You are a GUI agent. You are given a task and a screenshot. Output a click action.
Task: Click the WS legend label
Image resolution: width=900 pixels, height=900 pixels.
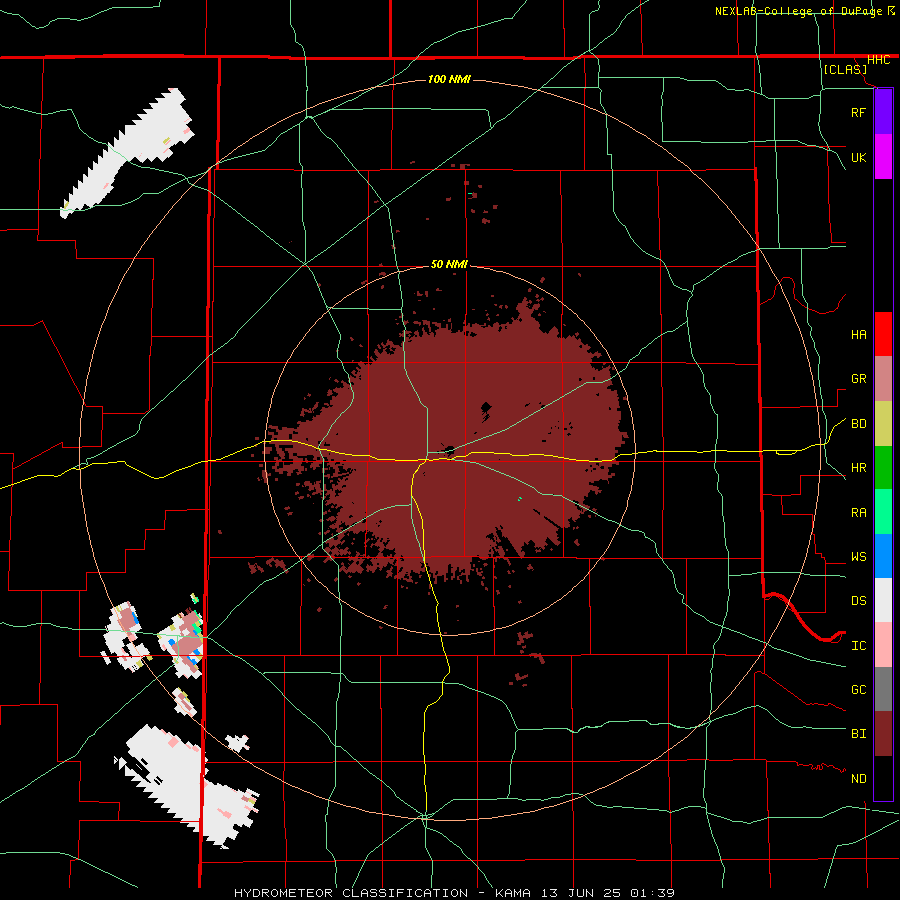858,557
